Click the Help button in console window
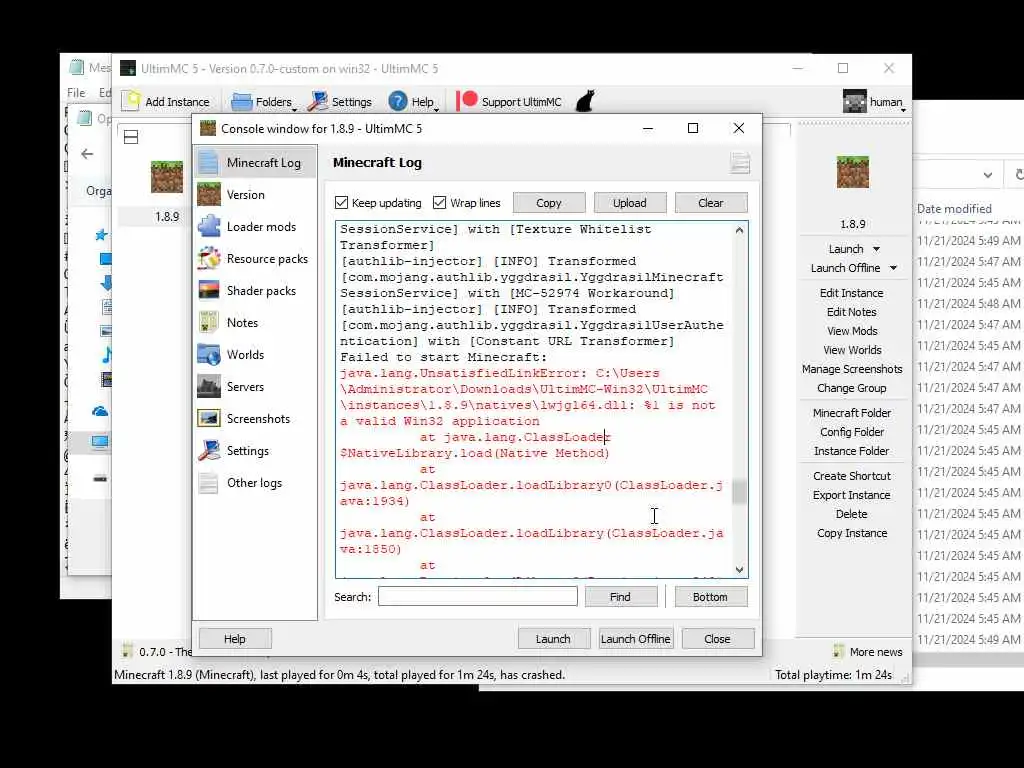The width and height of the screenshot is (1024, 768). (234, 639)
